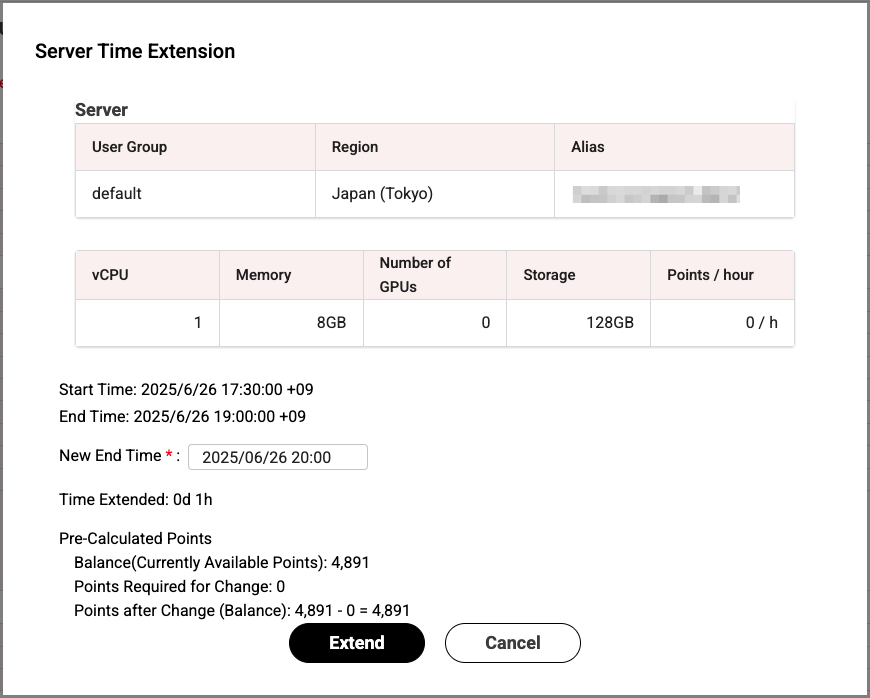Click the Pre-Calculated Points balance line
This screenshot has width=870, height=698.
tap(221, 562)
